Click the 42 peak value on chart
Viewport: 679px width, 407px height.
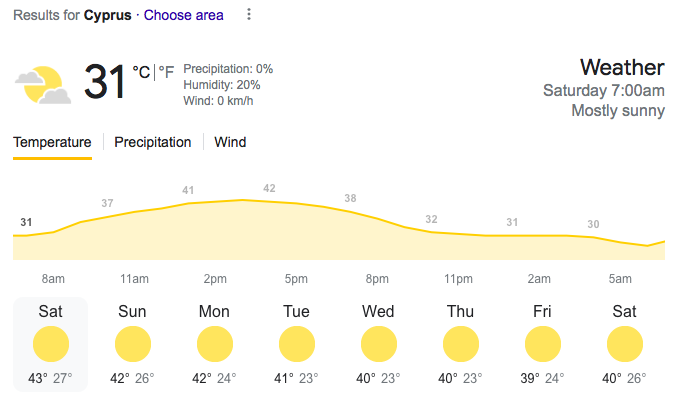(x=269, y=188)
